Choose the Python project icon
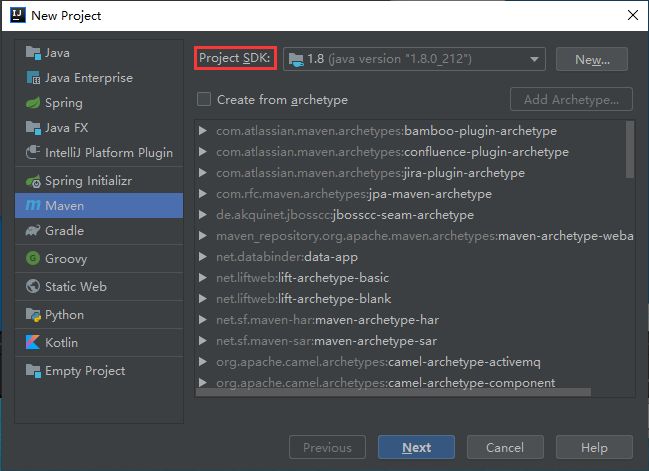 click(x=33, y=315)
